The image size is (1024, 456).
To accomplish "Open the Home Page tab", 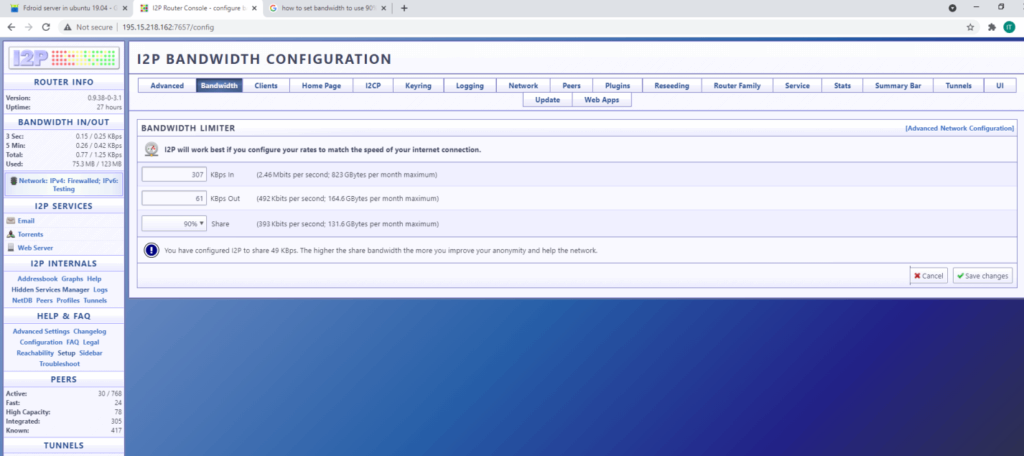I will [321, 86].
